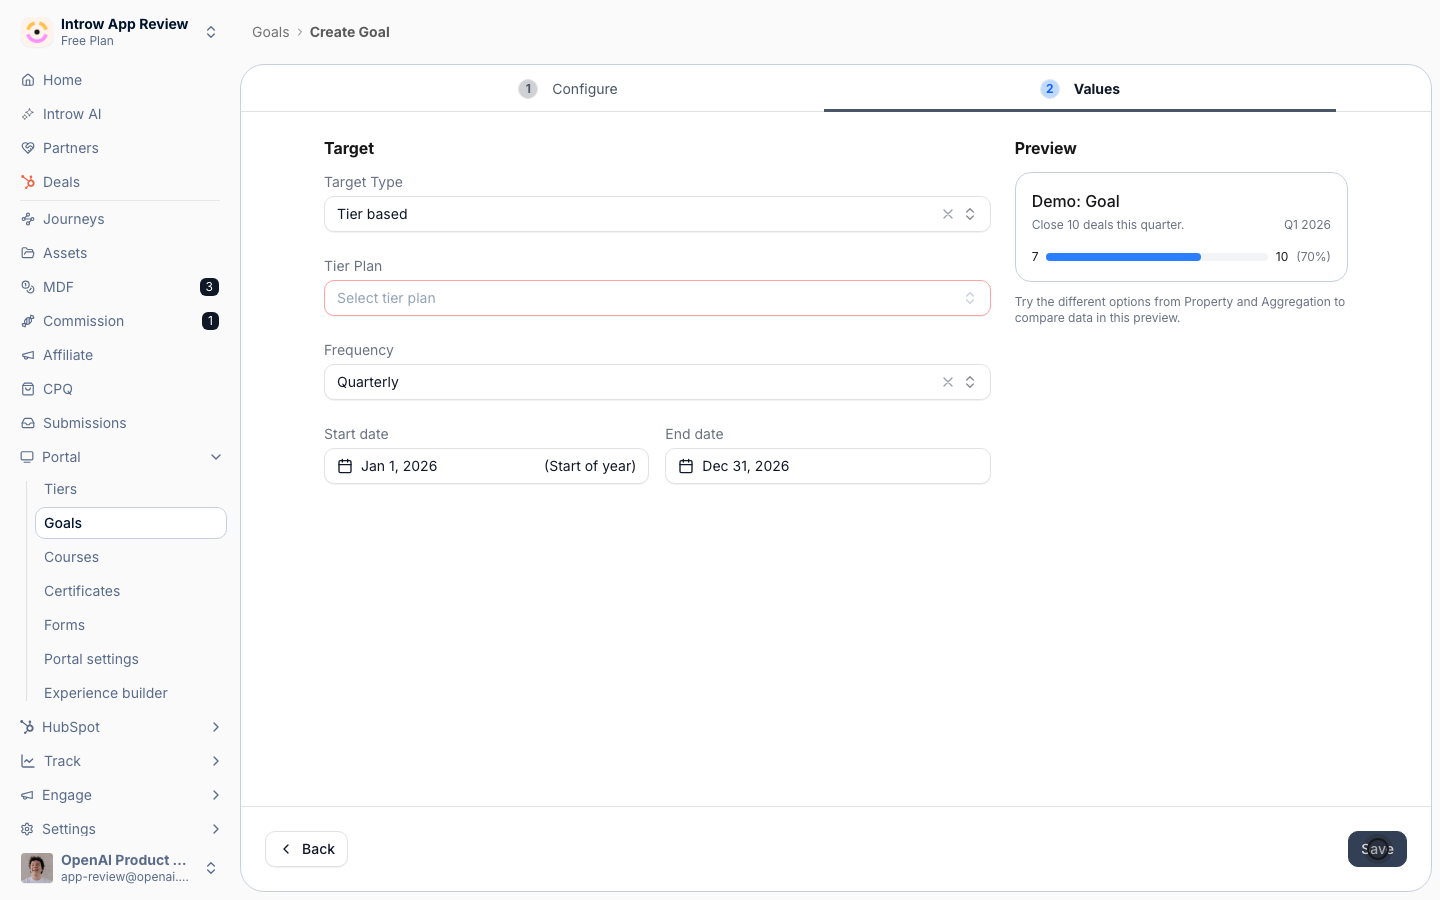Click the Demo Goal progress bar
1440x900 pixels.
point(1156,257)
